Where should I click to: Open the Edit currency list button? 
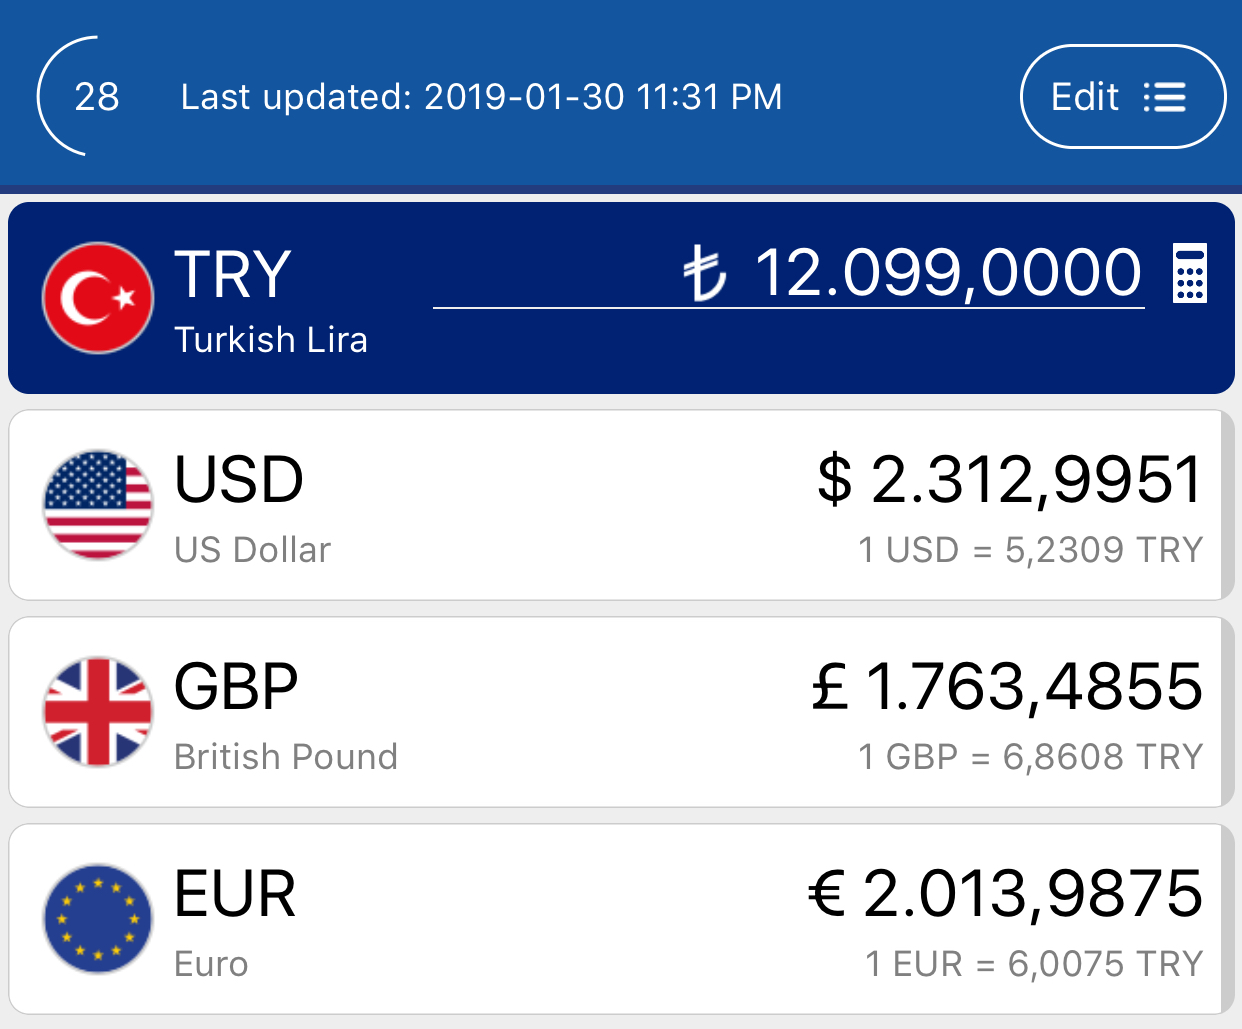click(x=1123, y=97)
